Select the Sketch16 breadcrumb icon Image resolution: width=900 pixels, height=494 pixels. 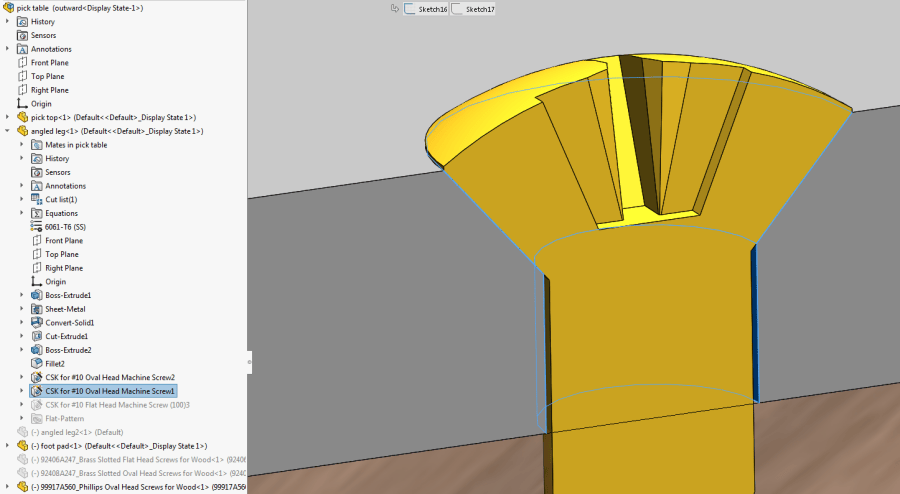tap(410, 9)
